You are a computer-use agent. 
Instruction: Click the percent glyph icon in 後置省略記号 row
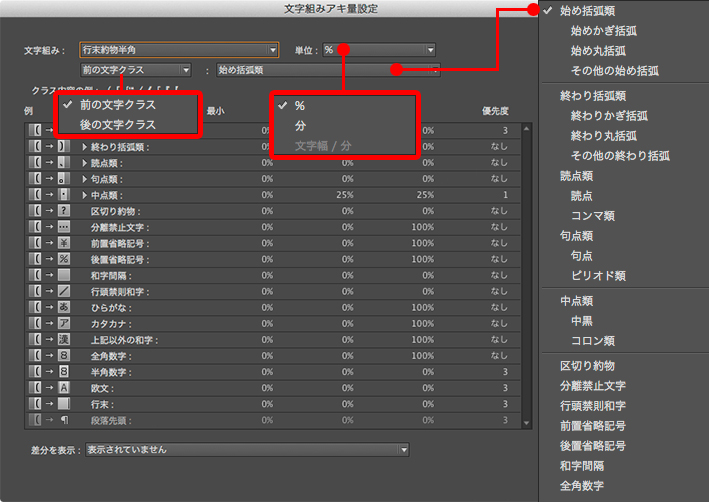(64, 259)
